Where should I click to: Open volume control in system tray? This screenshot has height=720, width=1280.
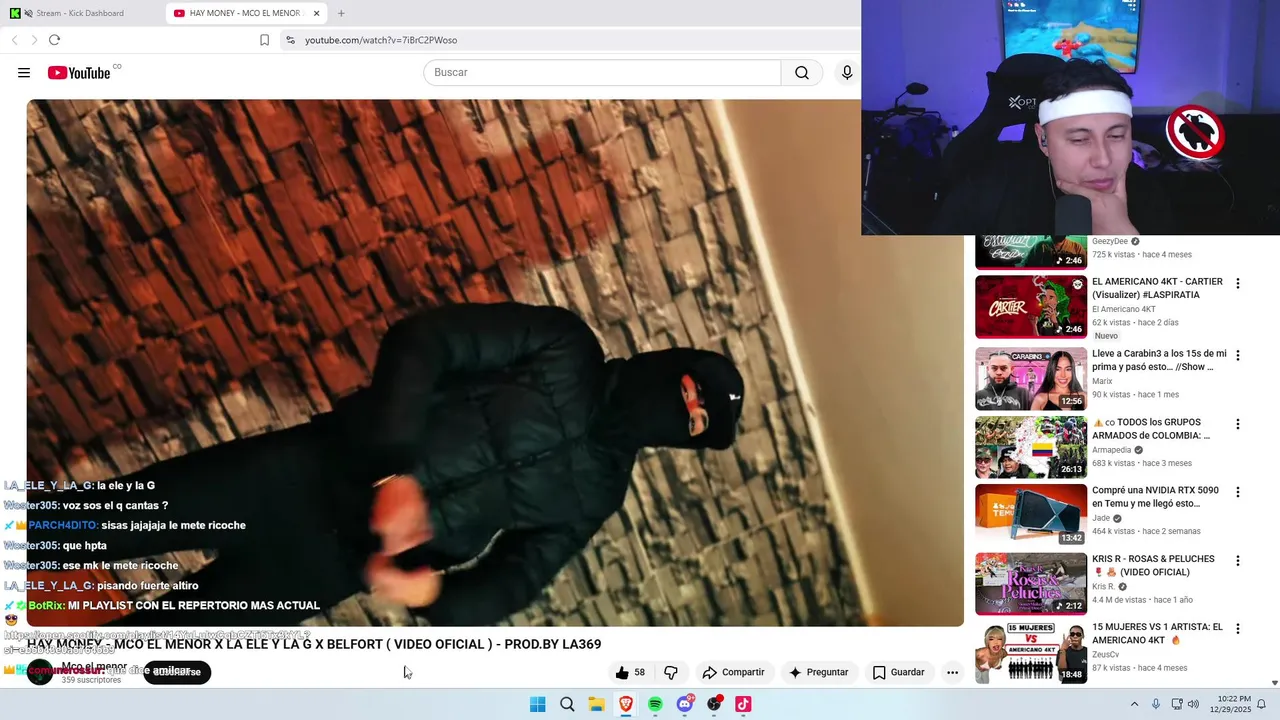pos(1193,704)
